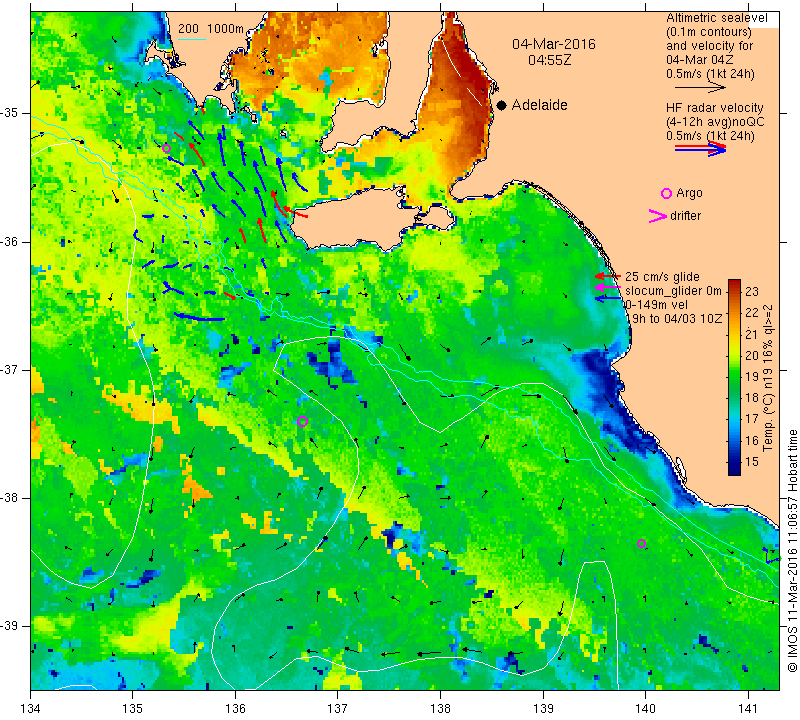Click the longitude axis label 141
800x720 pixels.
click(x=748, y=709)
